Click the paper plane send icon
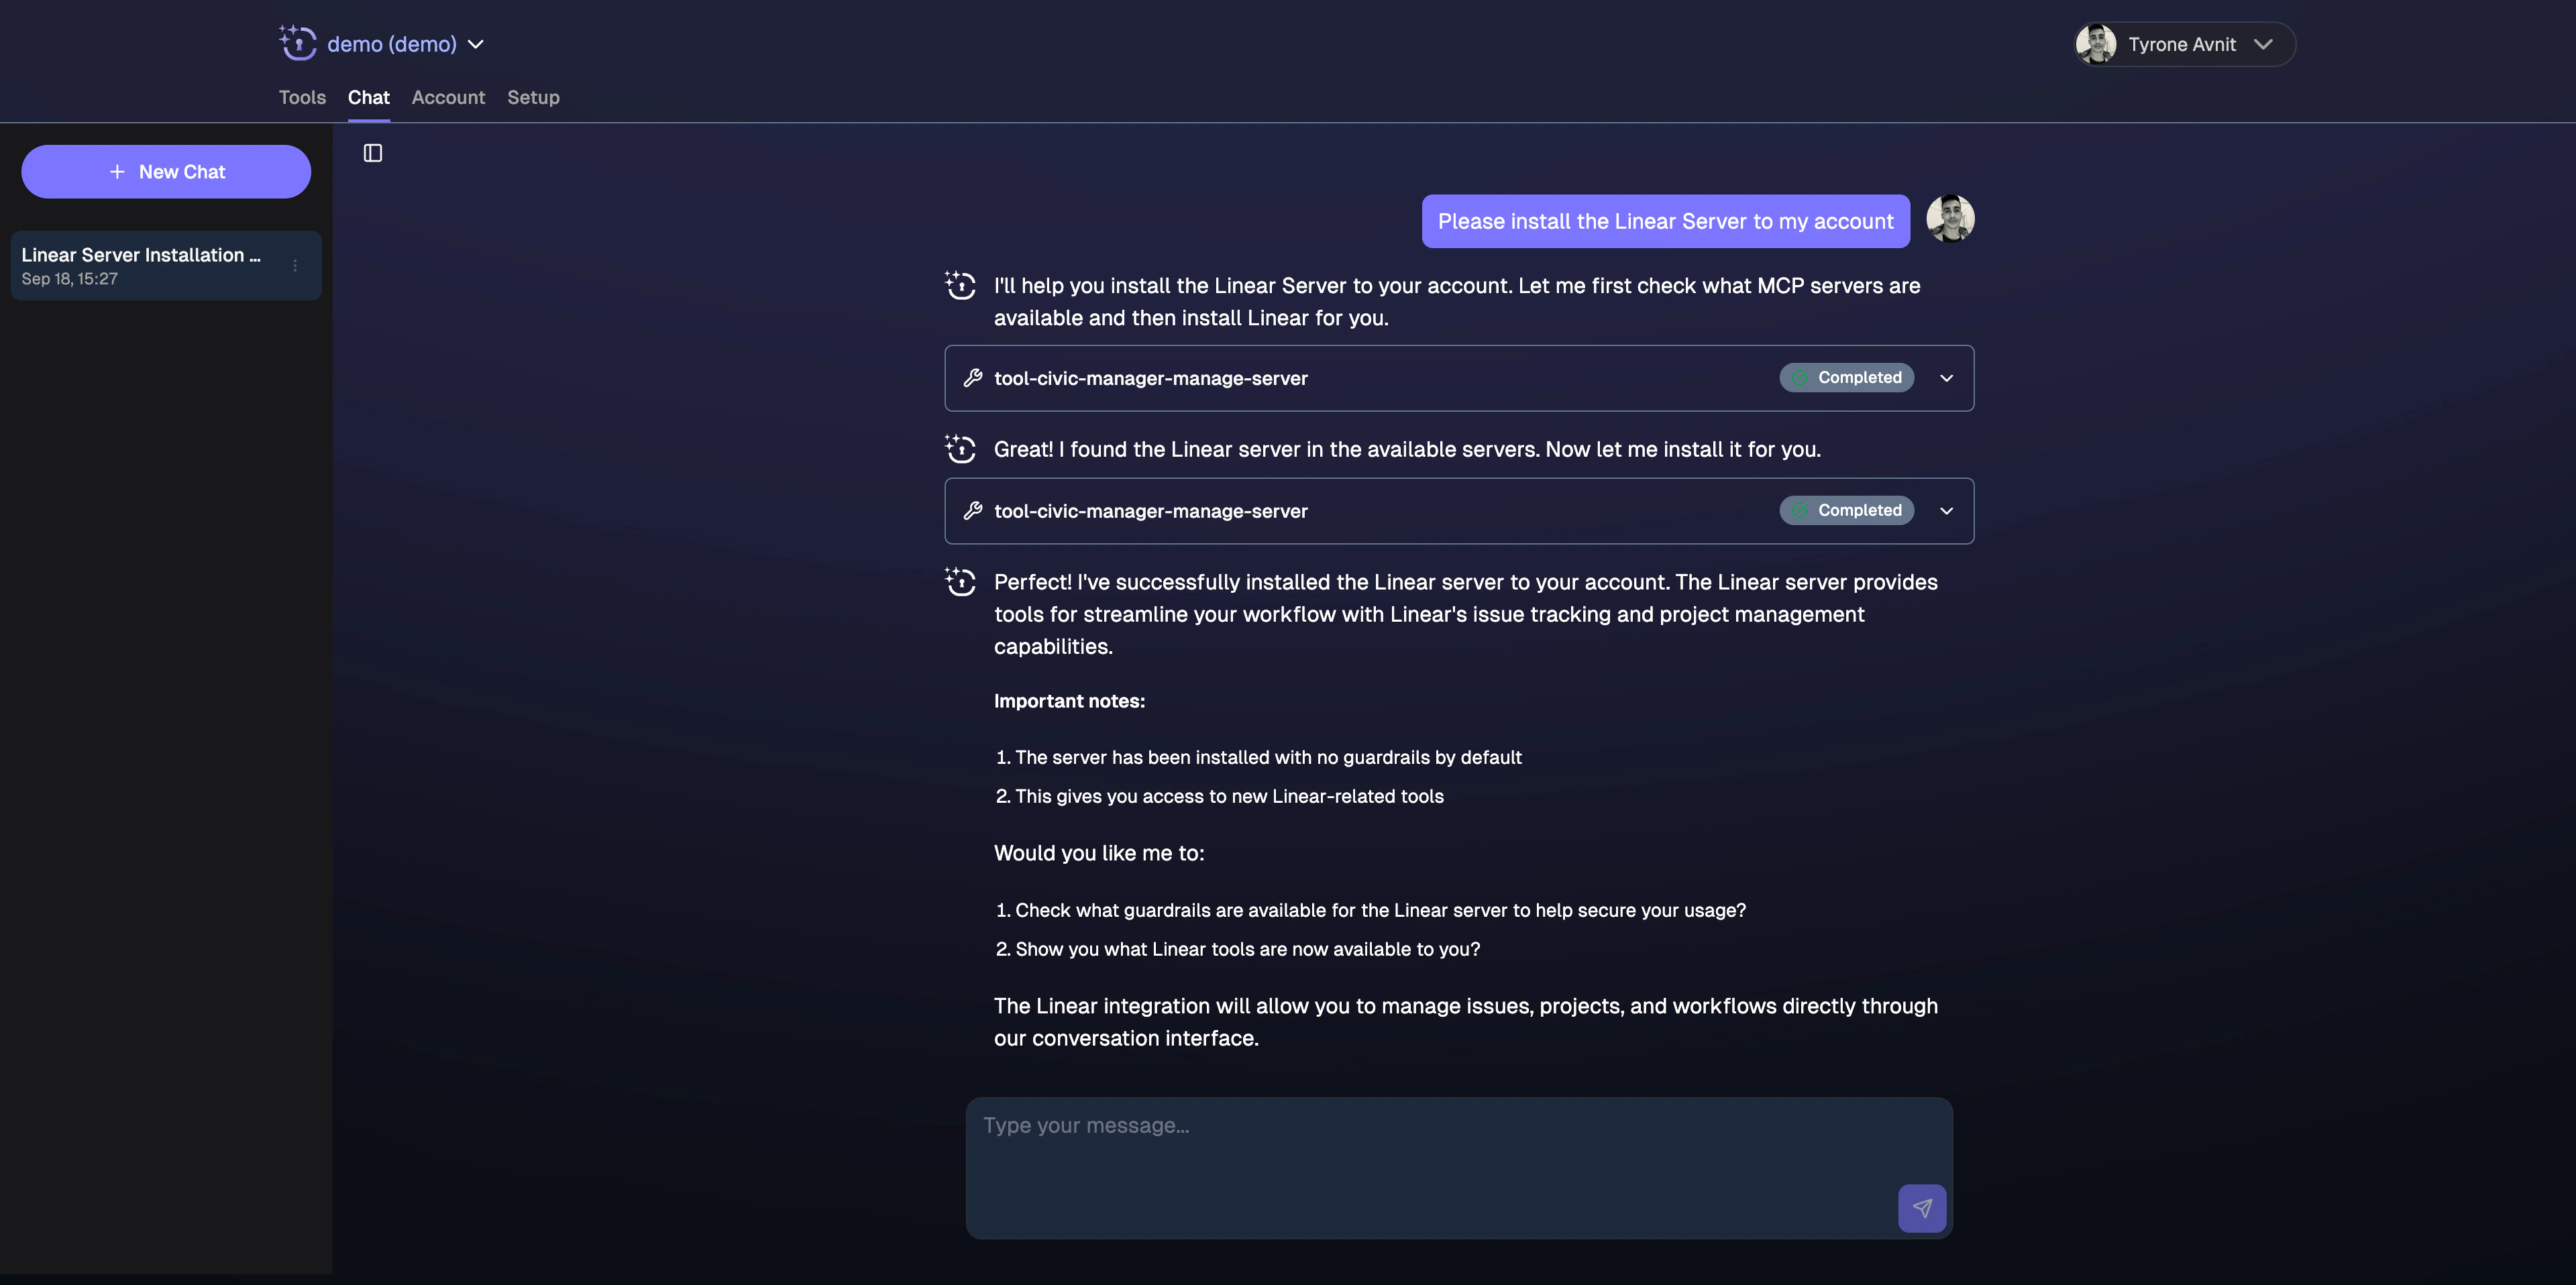The height and width of the screenshot is (1285, 2576). [1921, 1207]
